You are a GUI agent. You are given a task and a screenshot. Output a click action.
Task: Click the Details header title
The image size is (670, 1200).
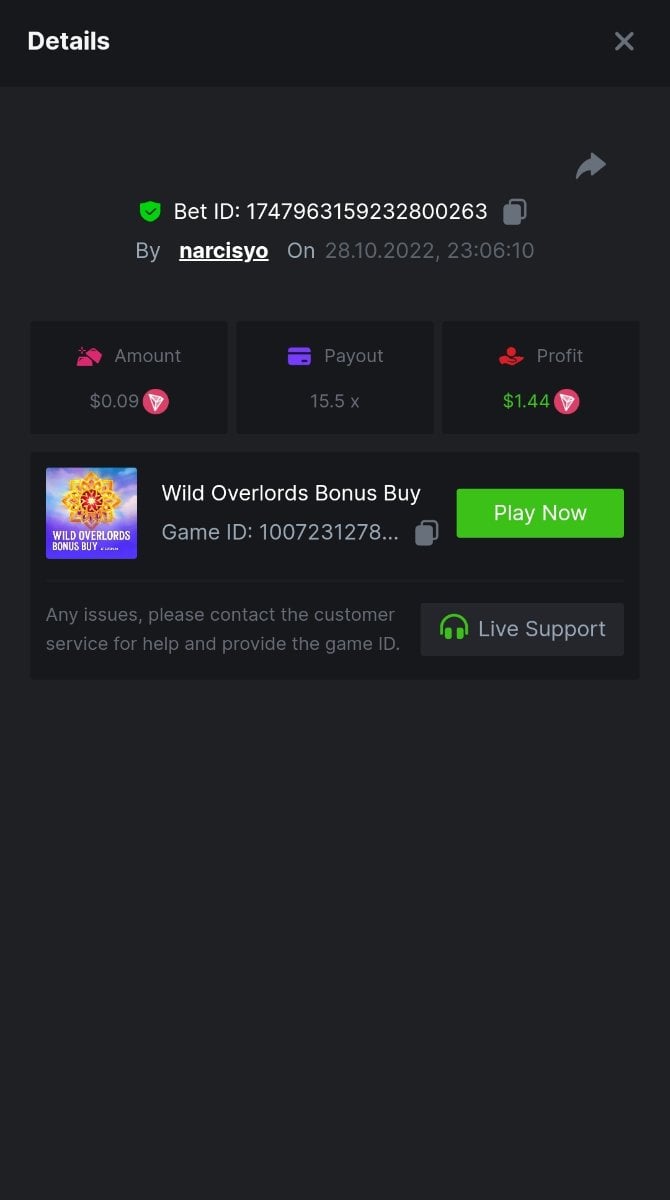tap(69, 41)
